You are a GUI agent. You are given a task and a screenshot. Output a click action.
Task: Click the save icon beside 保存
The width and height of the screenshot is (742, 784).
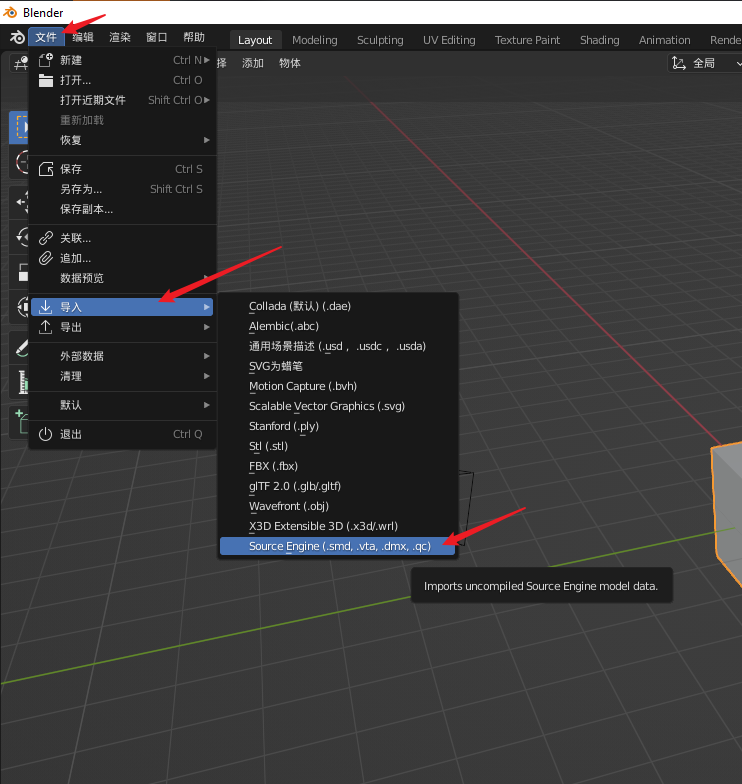pos(46,169)
